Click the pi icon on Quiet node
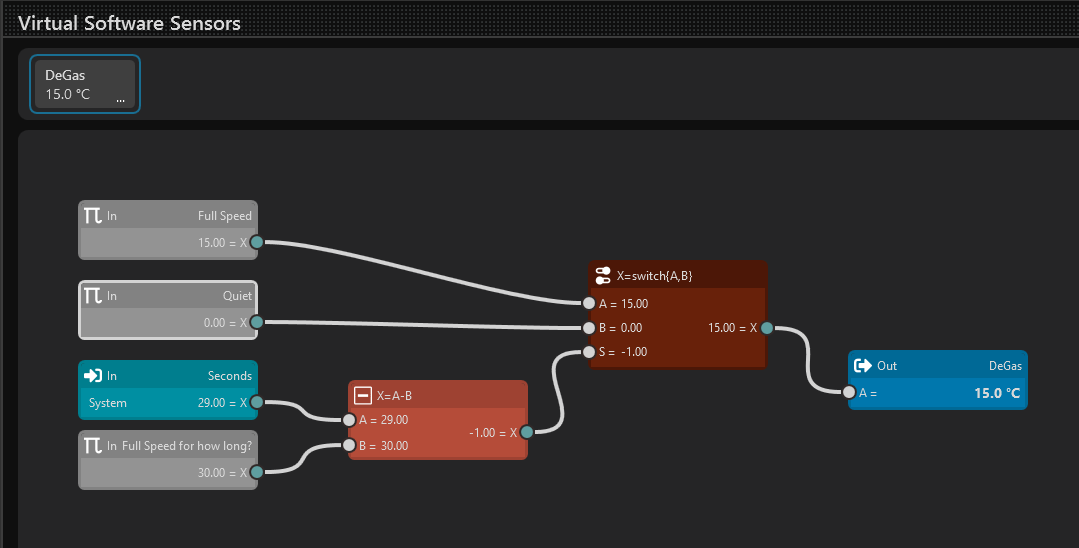 [92, 295]
